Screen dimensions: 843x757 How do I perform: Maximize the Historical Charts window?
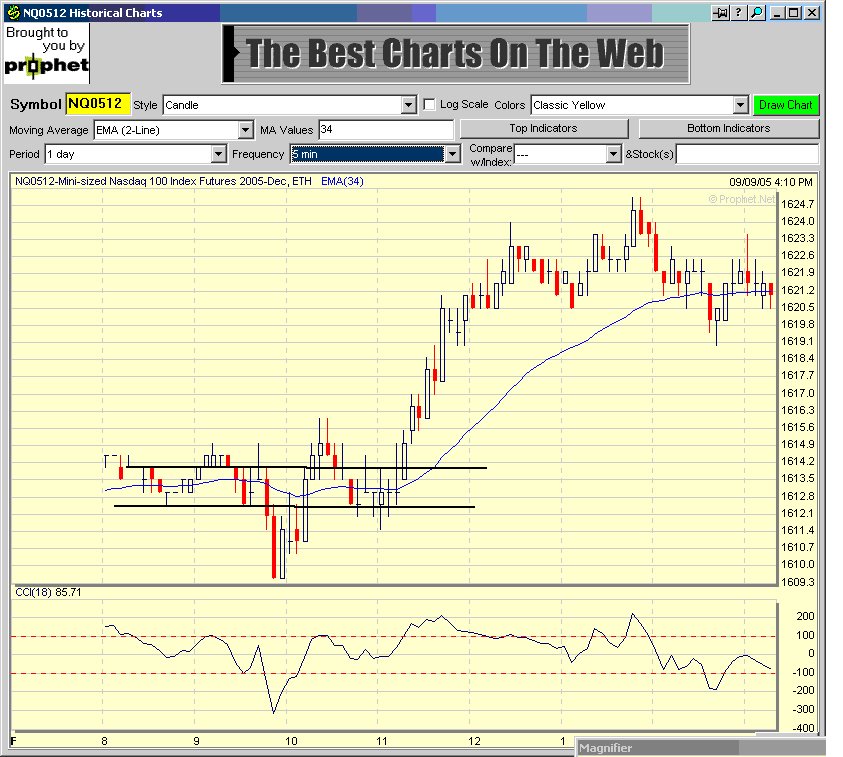tap(794, 13)
